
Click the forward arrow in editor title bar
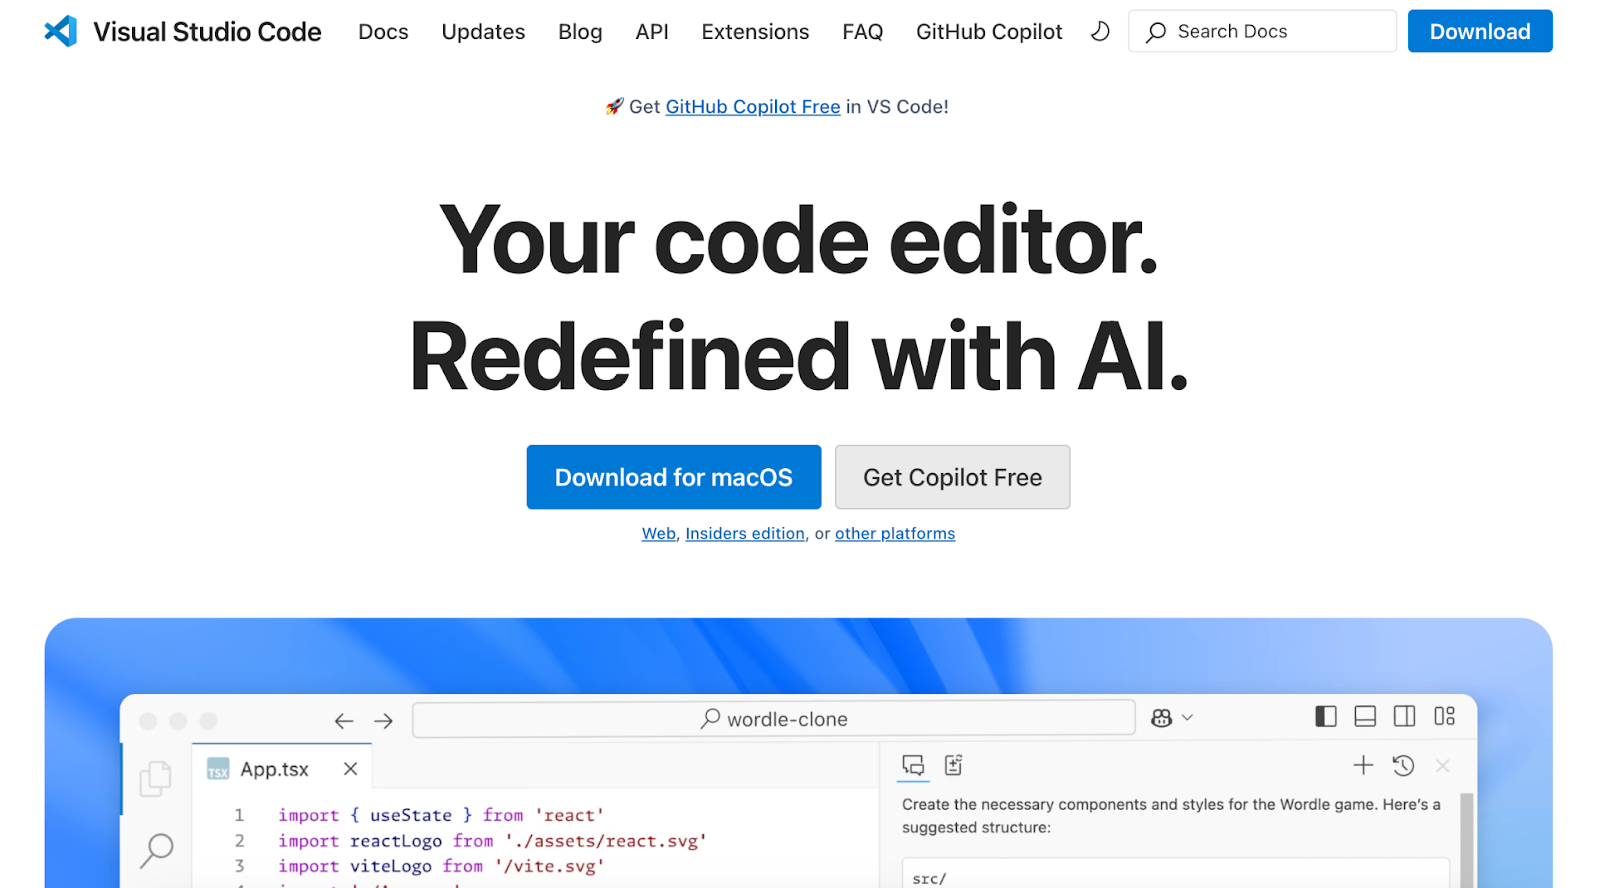(x=383, y=721)
